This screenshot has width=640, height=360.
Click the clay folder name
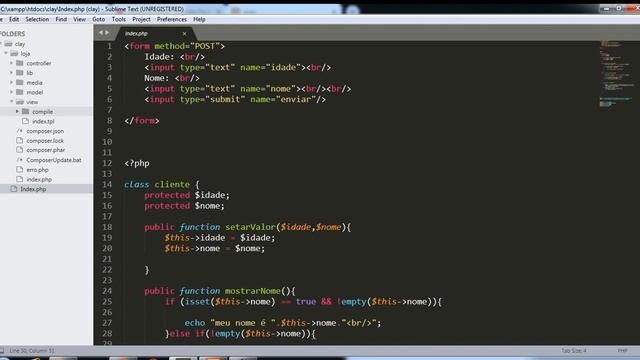click(20, 44)
